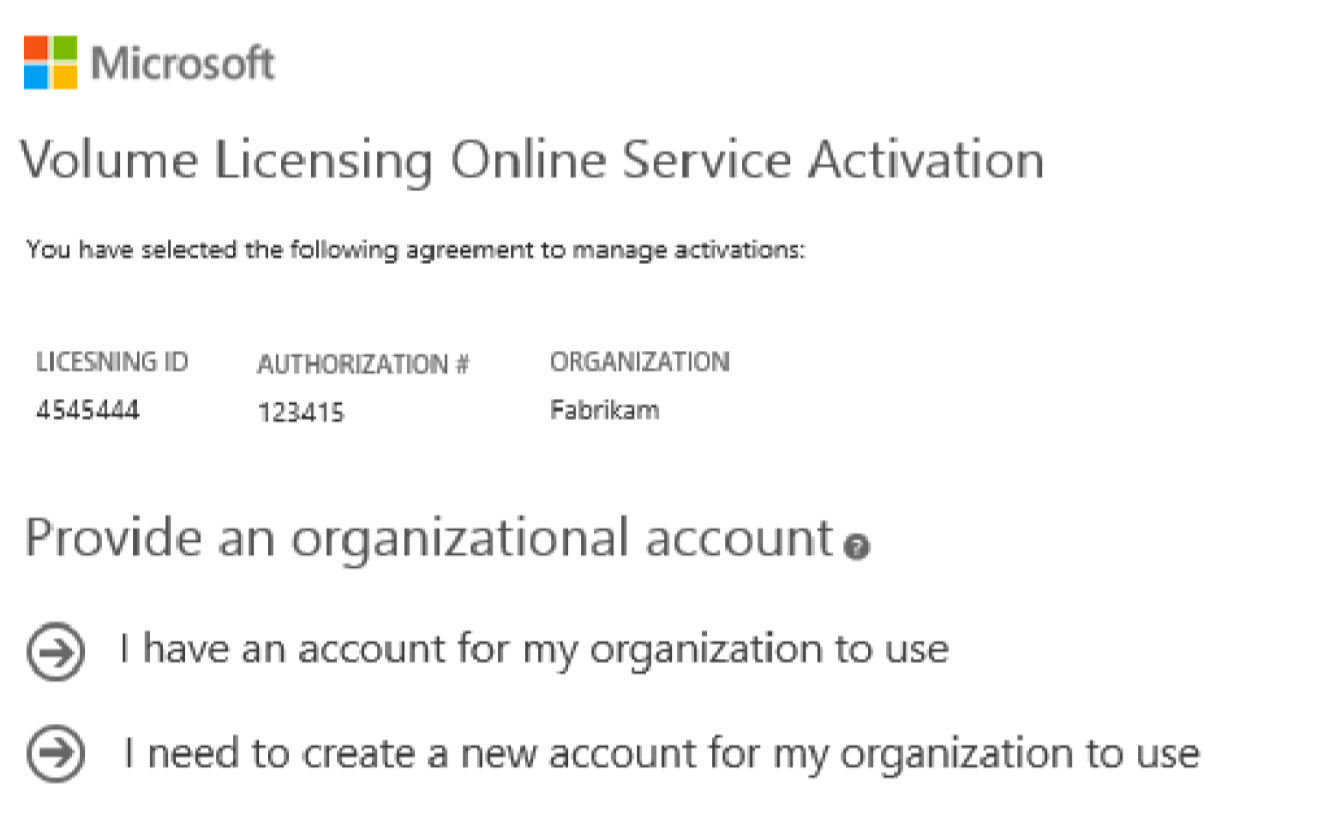Click the "You have selected the following agreement" text
Viewport: 1334px width, 826px height.
tap(415, 251)
